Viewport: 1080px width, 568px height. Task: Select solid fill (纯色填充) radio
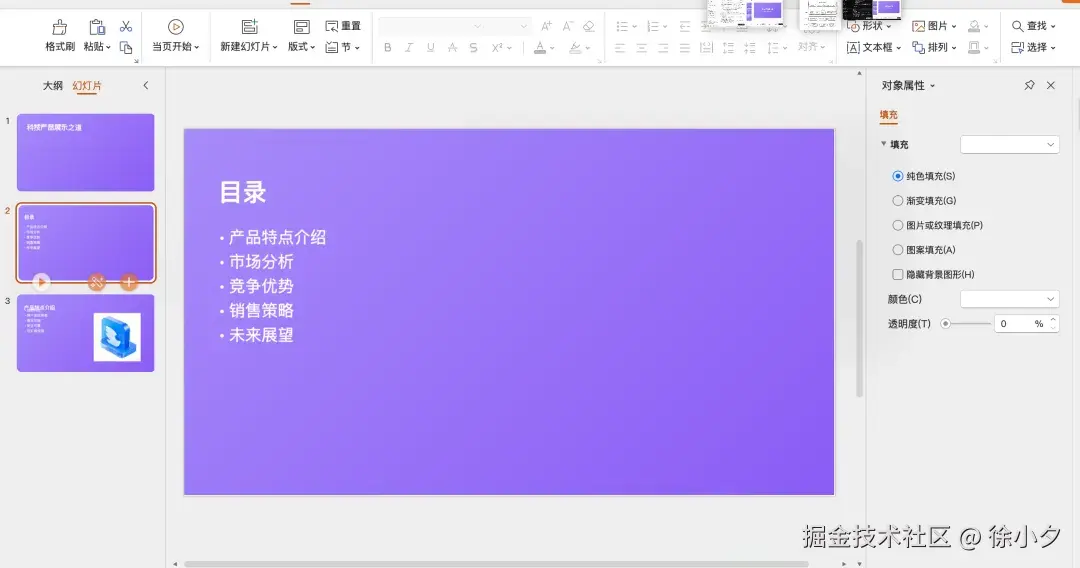pyautogui.click(x=897, y=176)
